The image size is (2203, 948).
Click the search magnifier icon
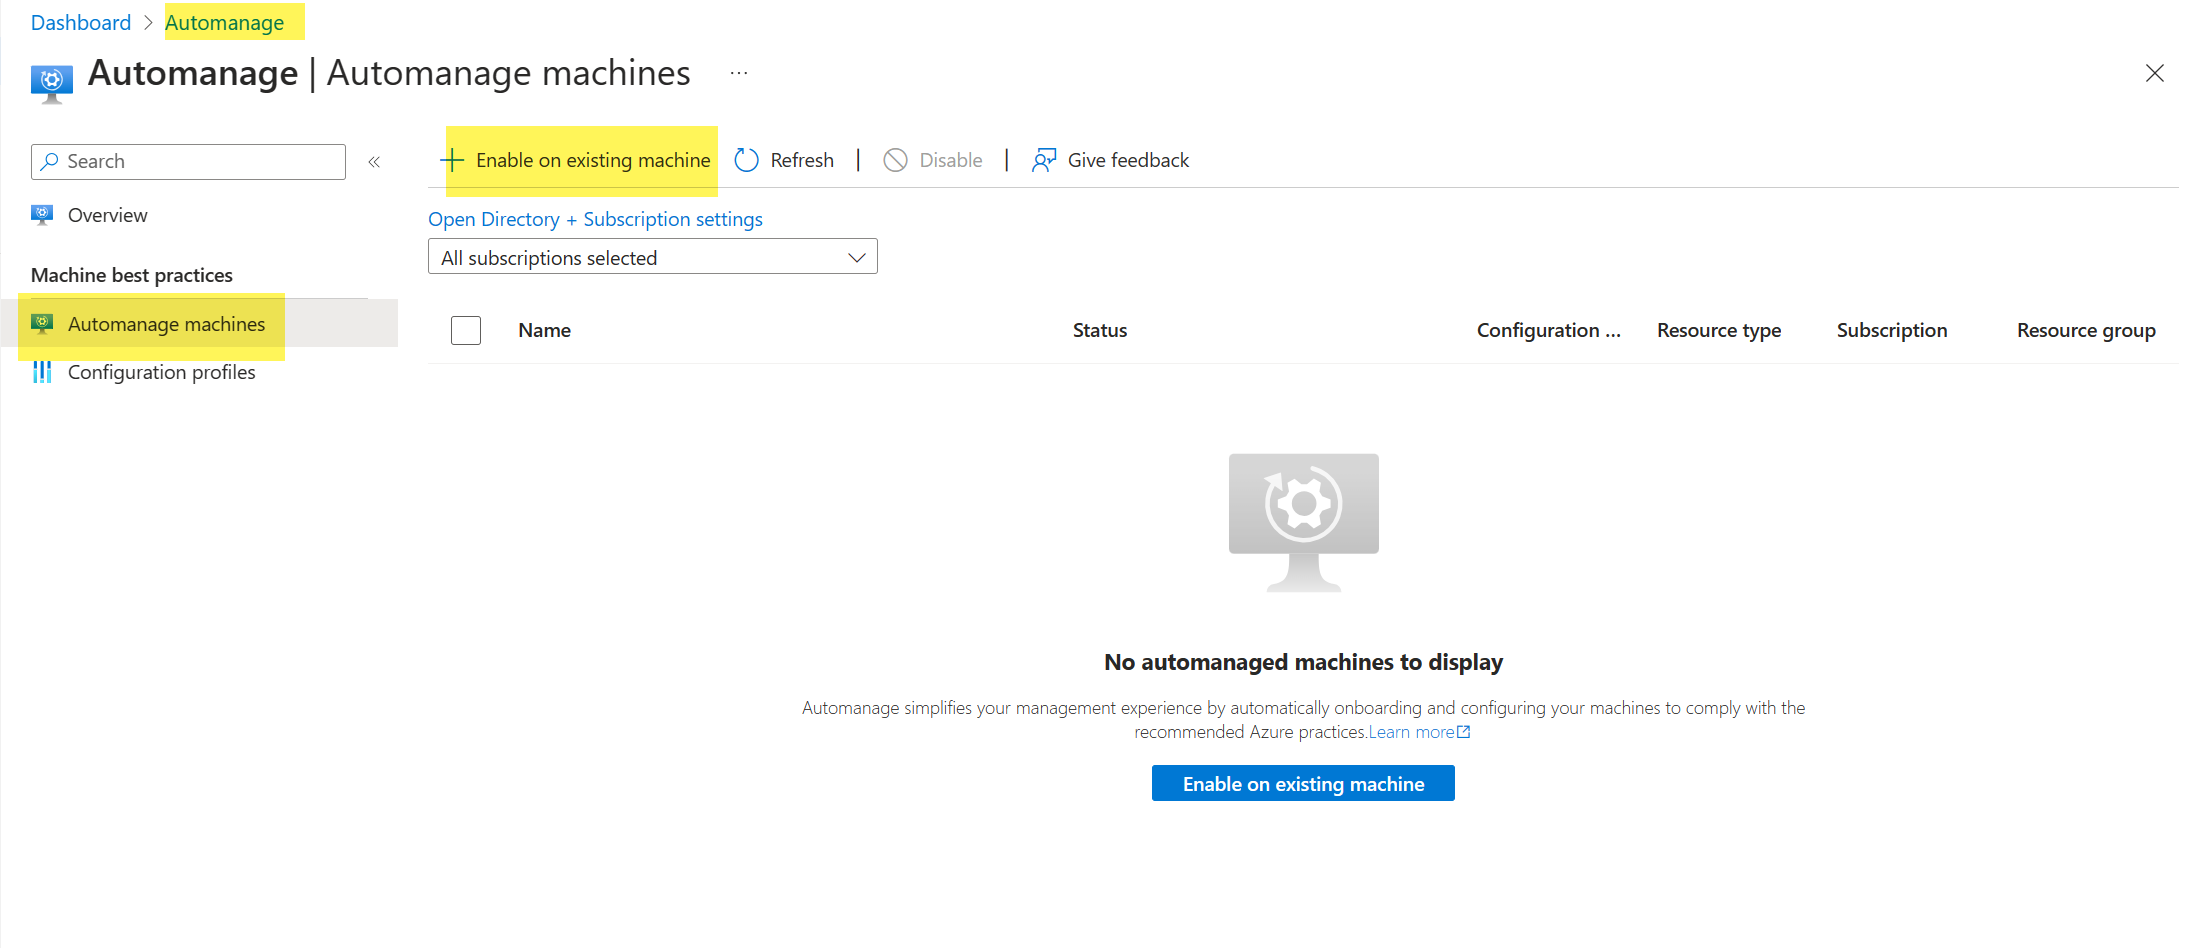coord(49,161)
